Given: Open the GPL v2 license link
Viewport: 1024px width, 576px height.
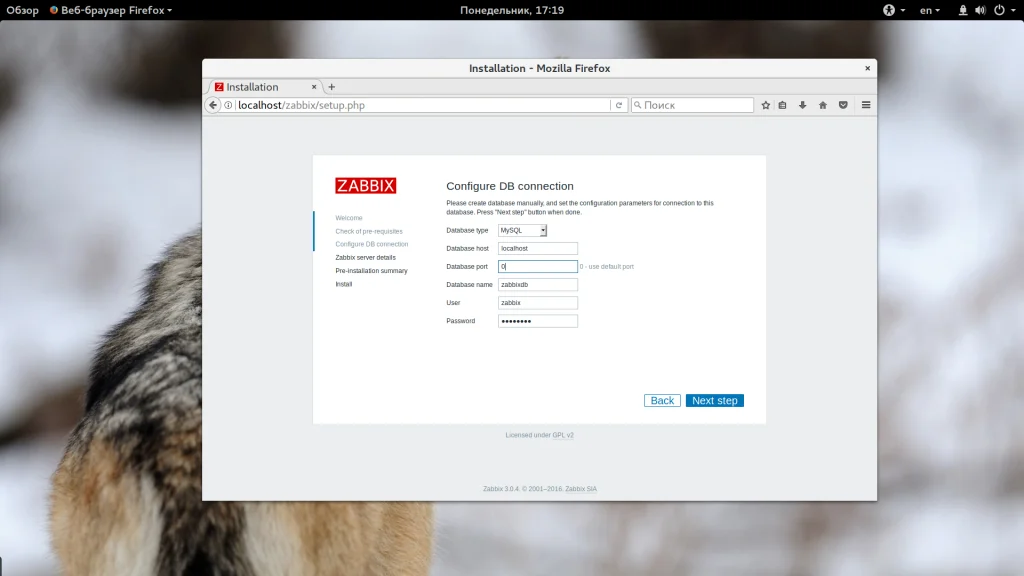Looking at the screenshot, I should [563, 435].
